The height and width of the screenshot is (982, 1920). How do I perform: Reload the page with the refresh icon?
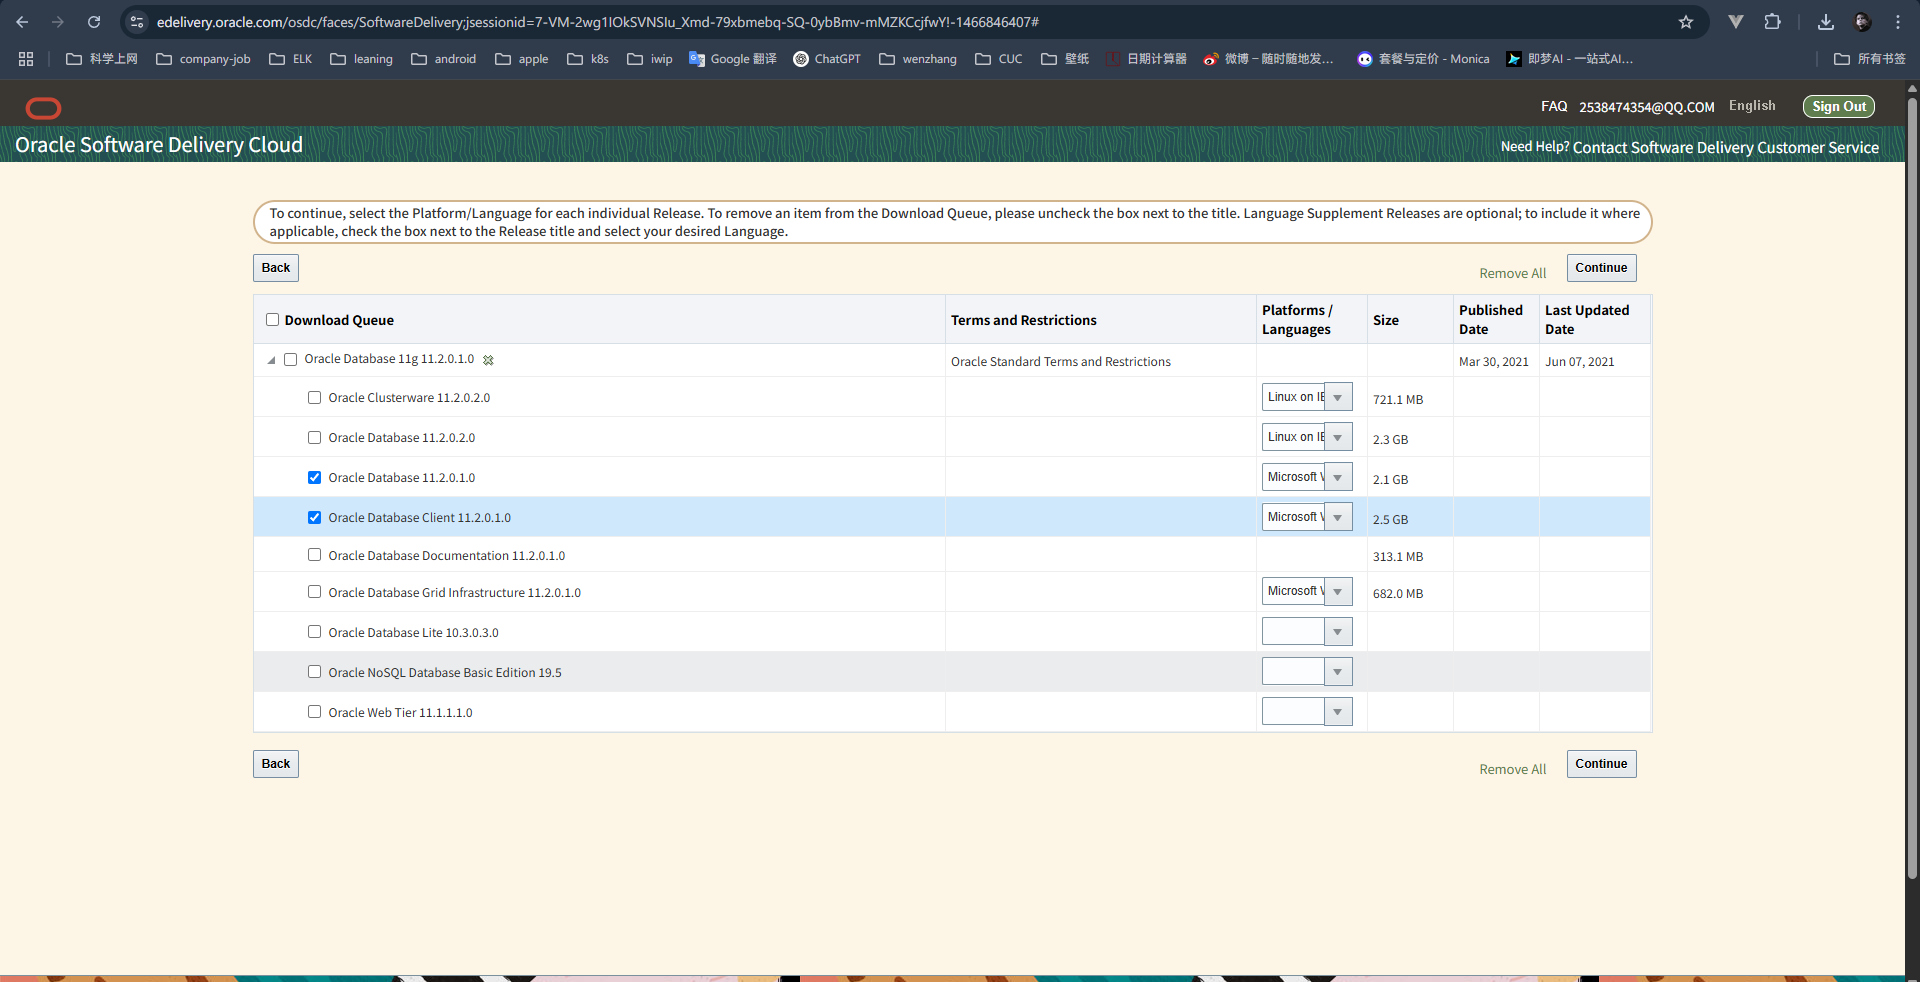point(94,22)
